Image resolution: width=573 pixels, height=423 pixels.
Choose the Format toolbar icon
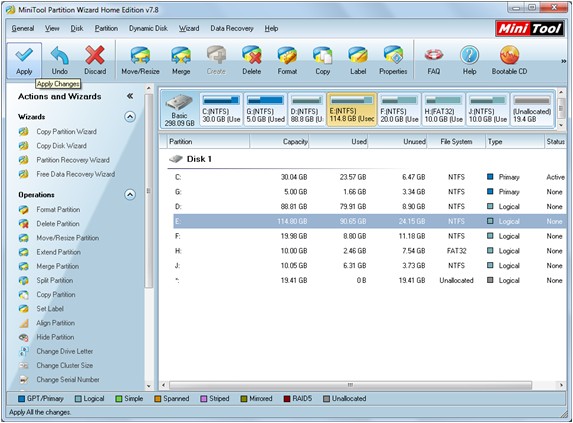[287, 61]
